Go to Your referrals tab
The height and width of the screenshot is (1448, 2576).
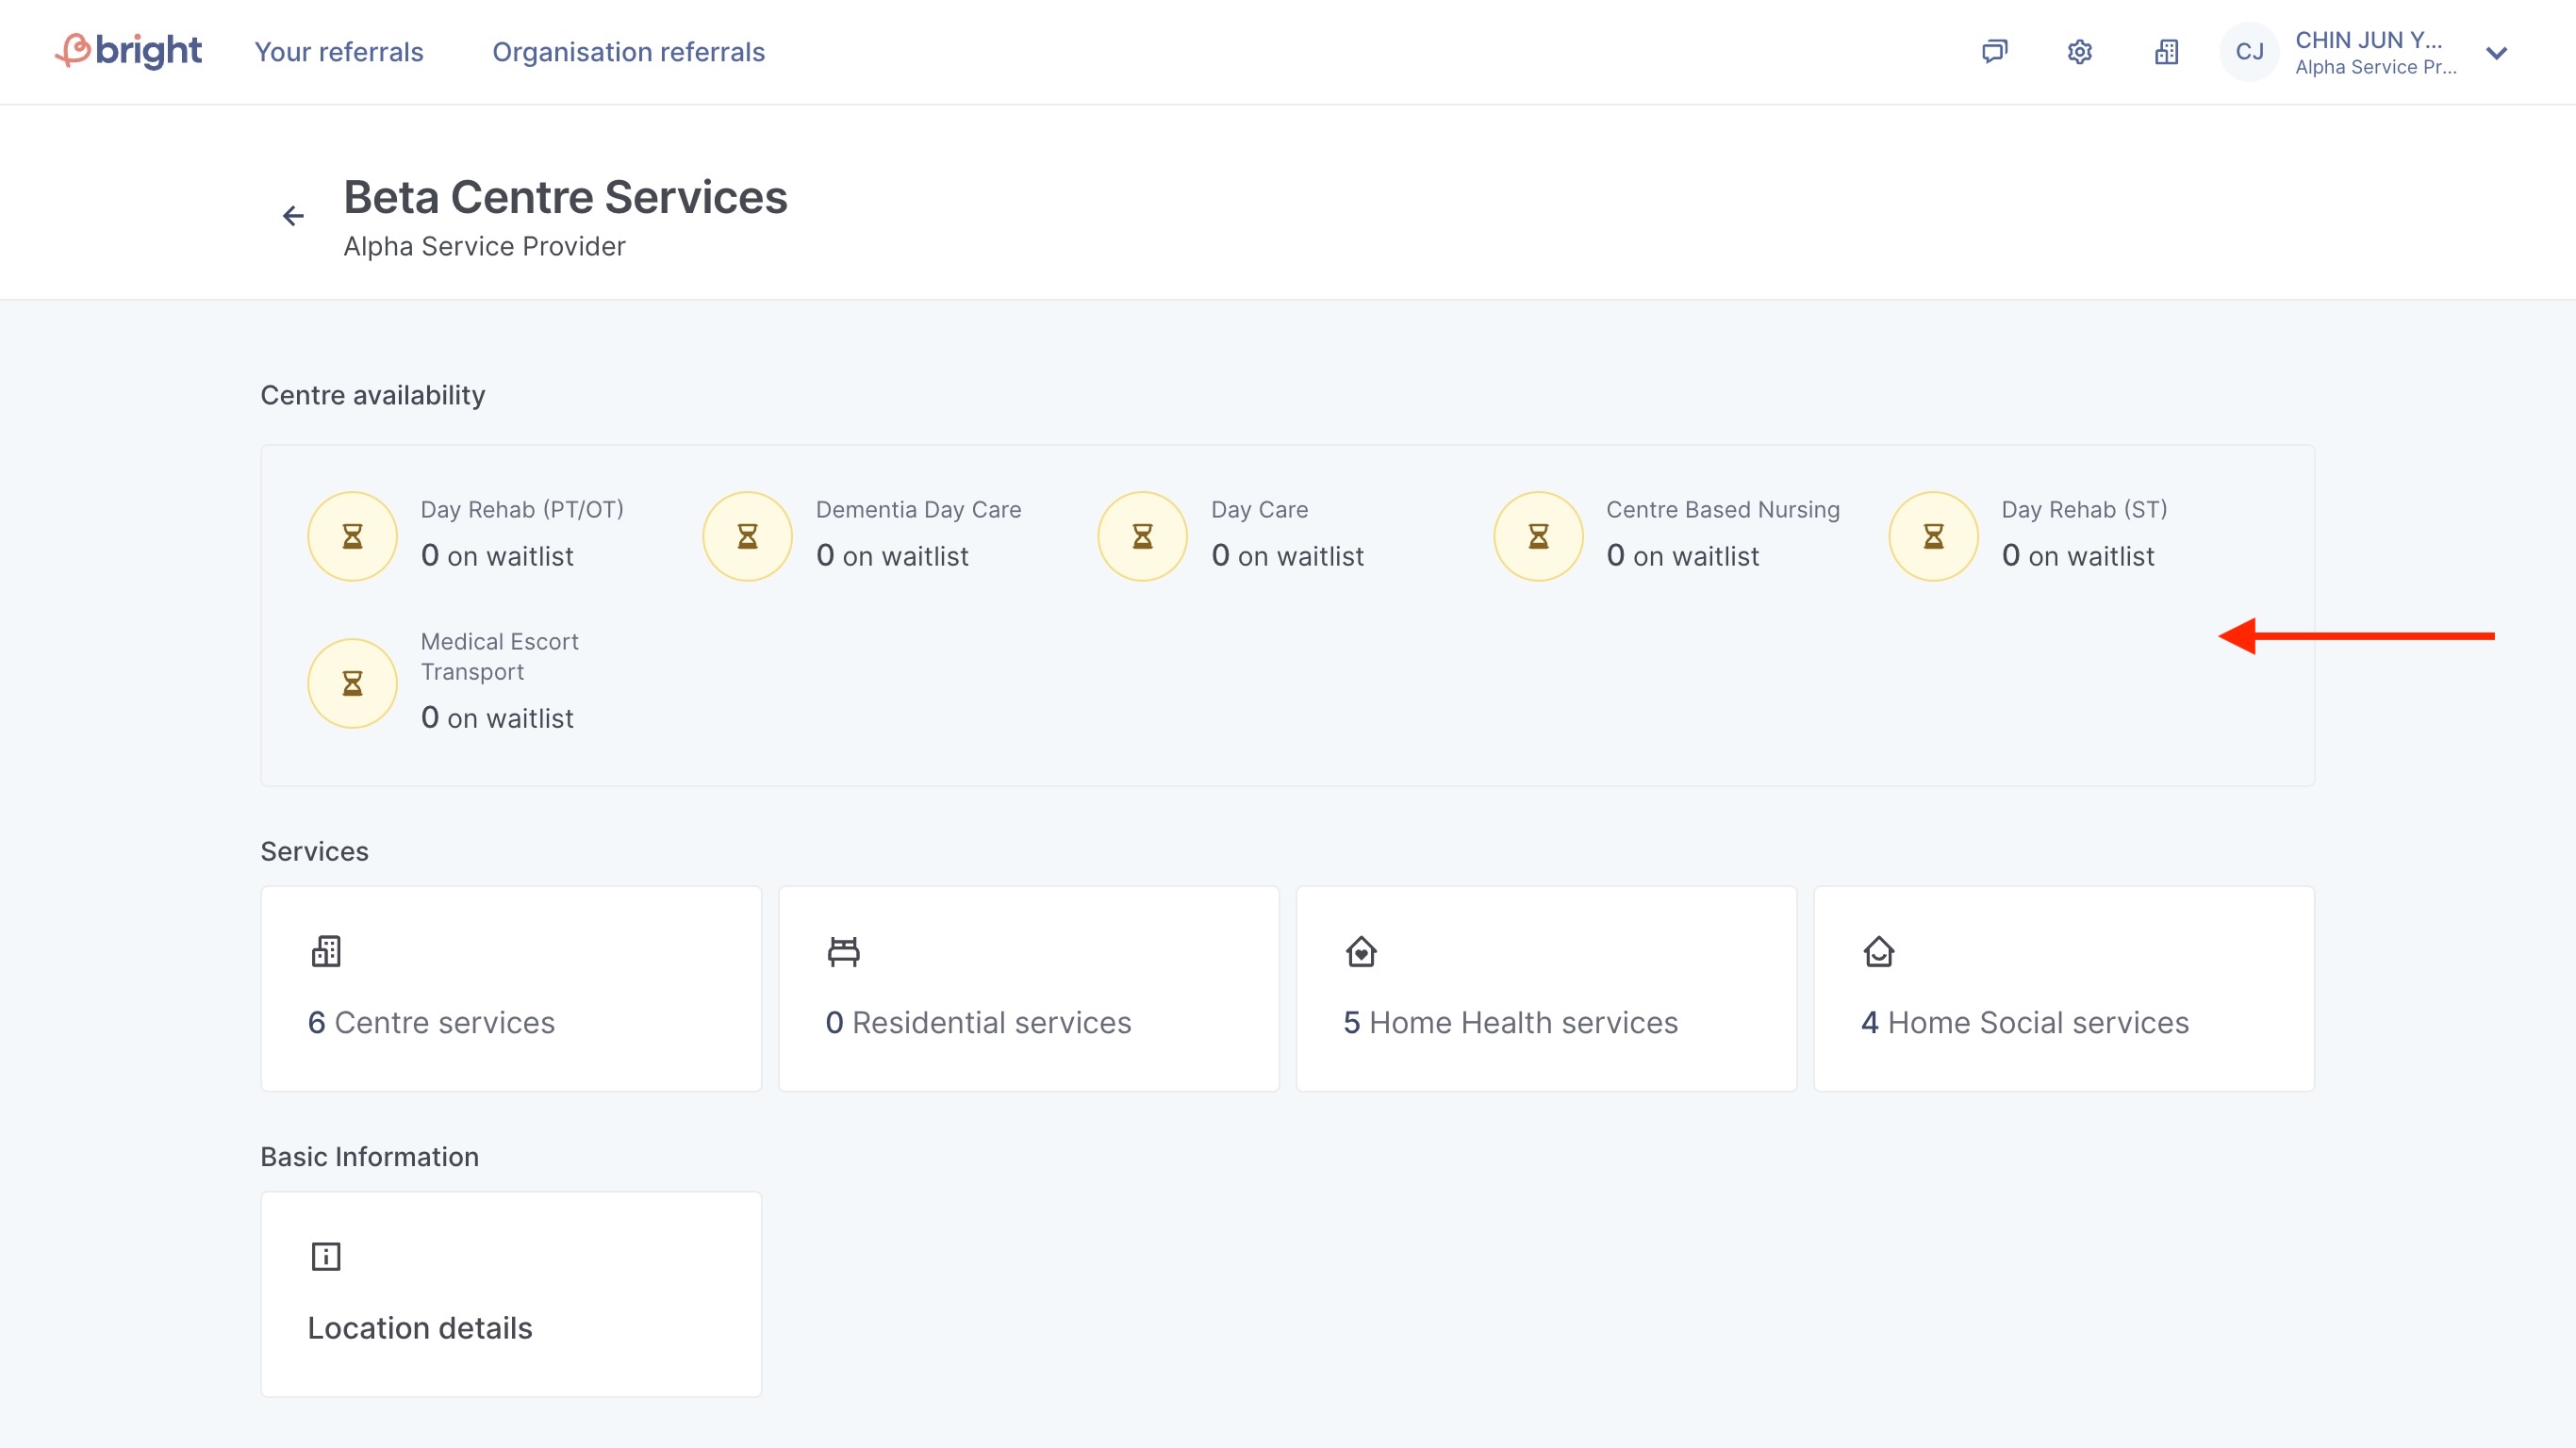click(339, 52)
